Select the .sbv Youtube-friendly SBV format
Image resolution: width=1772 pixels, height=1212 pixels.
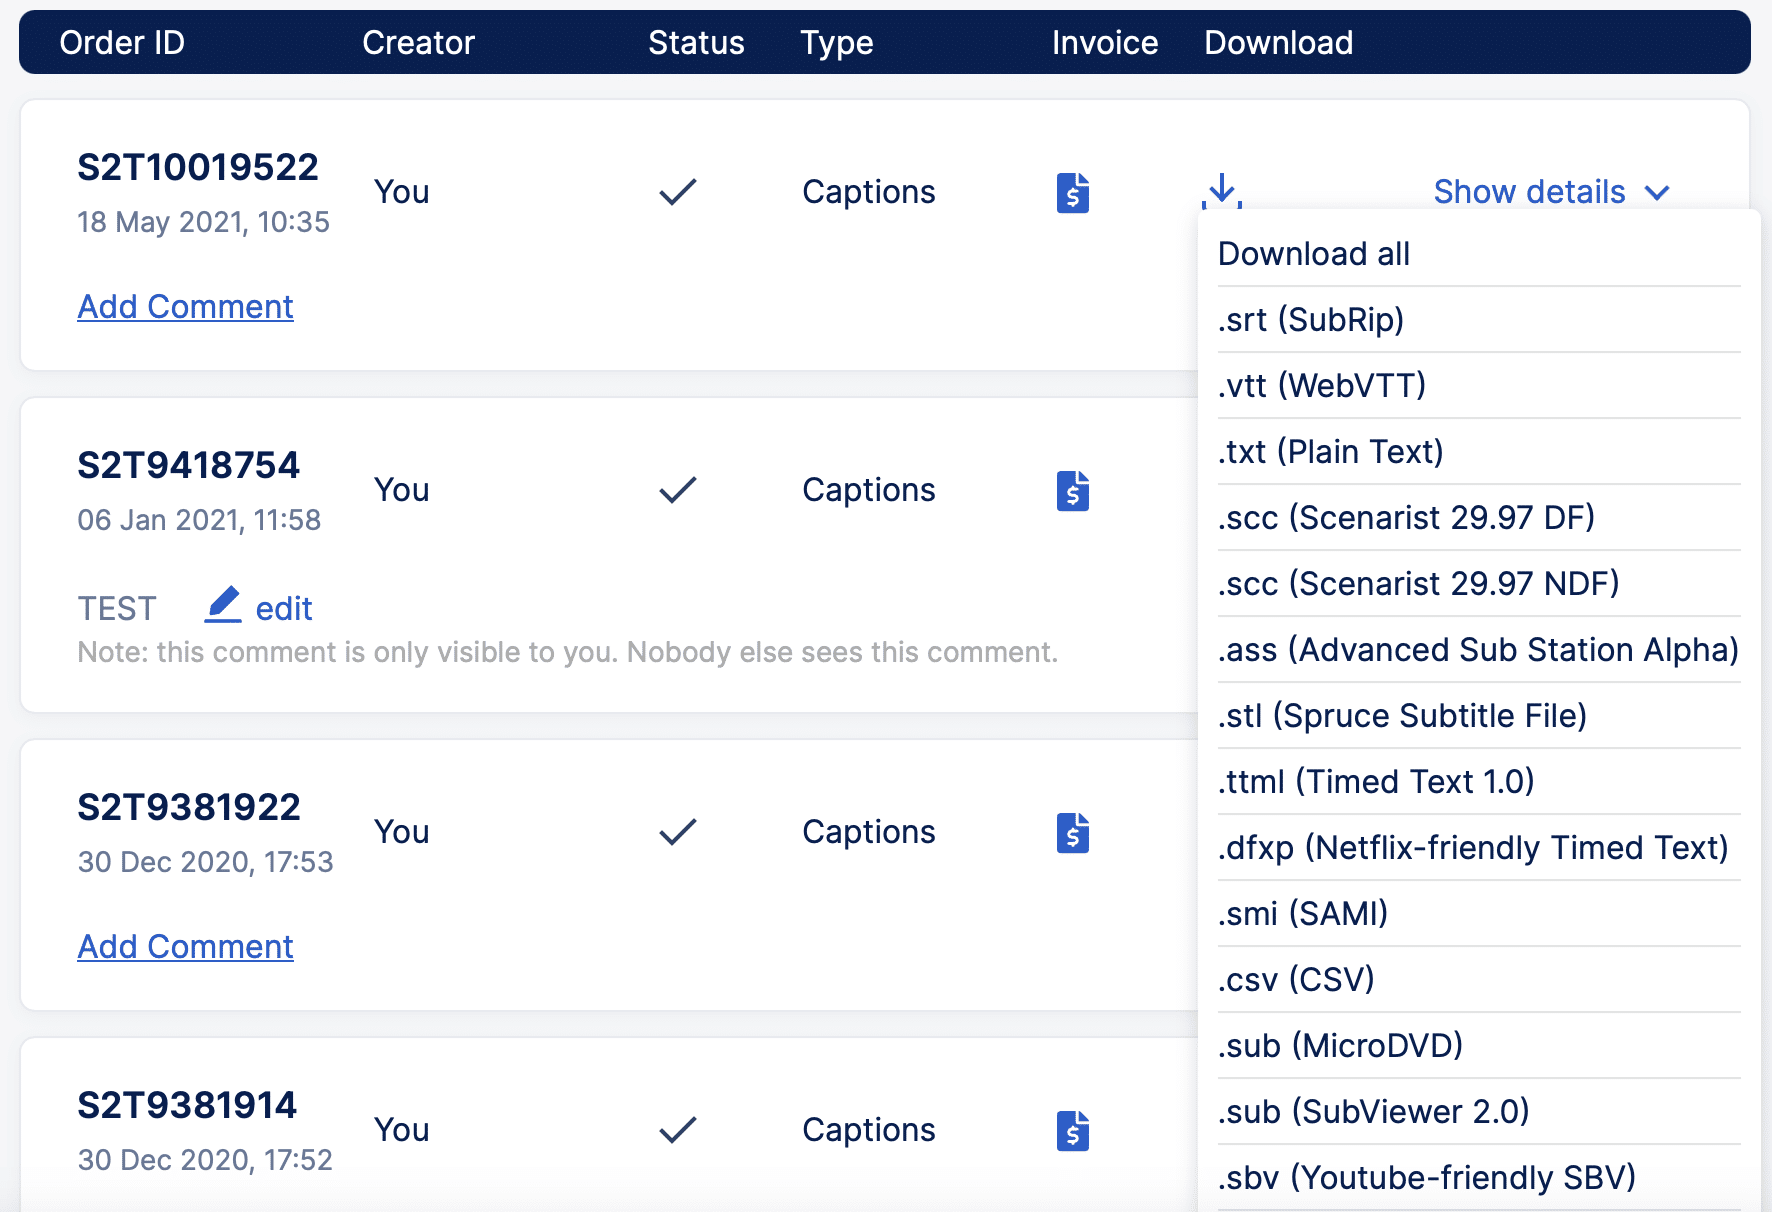(x=1427, y=1178)
